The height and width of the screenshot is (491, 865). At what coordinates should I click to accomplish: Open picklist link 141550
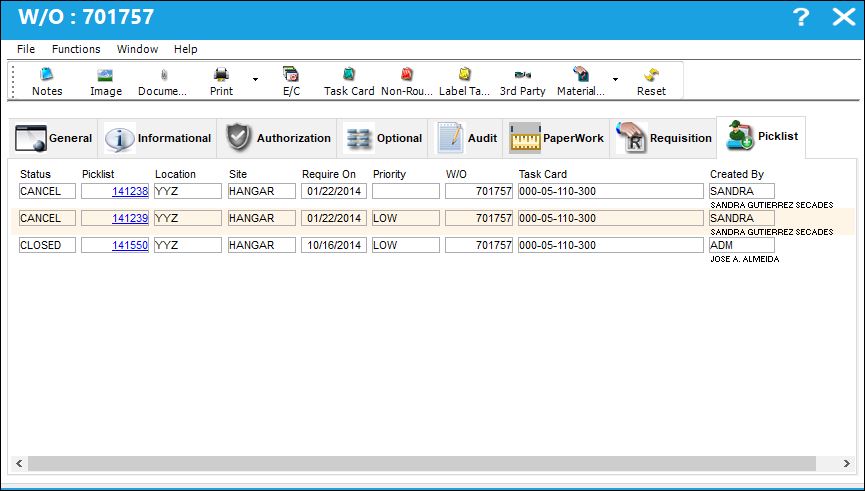[x=130, y=246]
